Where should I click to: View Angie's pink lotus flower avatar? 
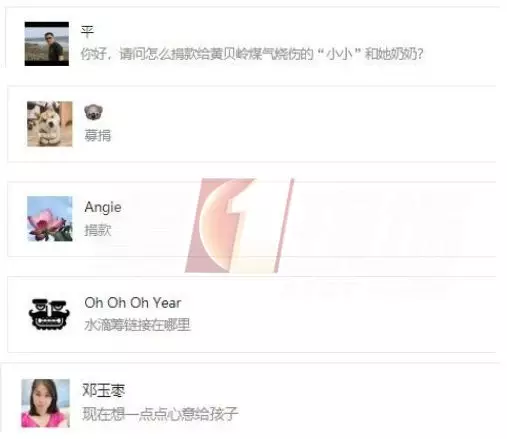click(x=50, y=219)
